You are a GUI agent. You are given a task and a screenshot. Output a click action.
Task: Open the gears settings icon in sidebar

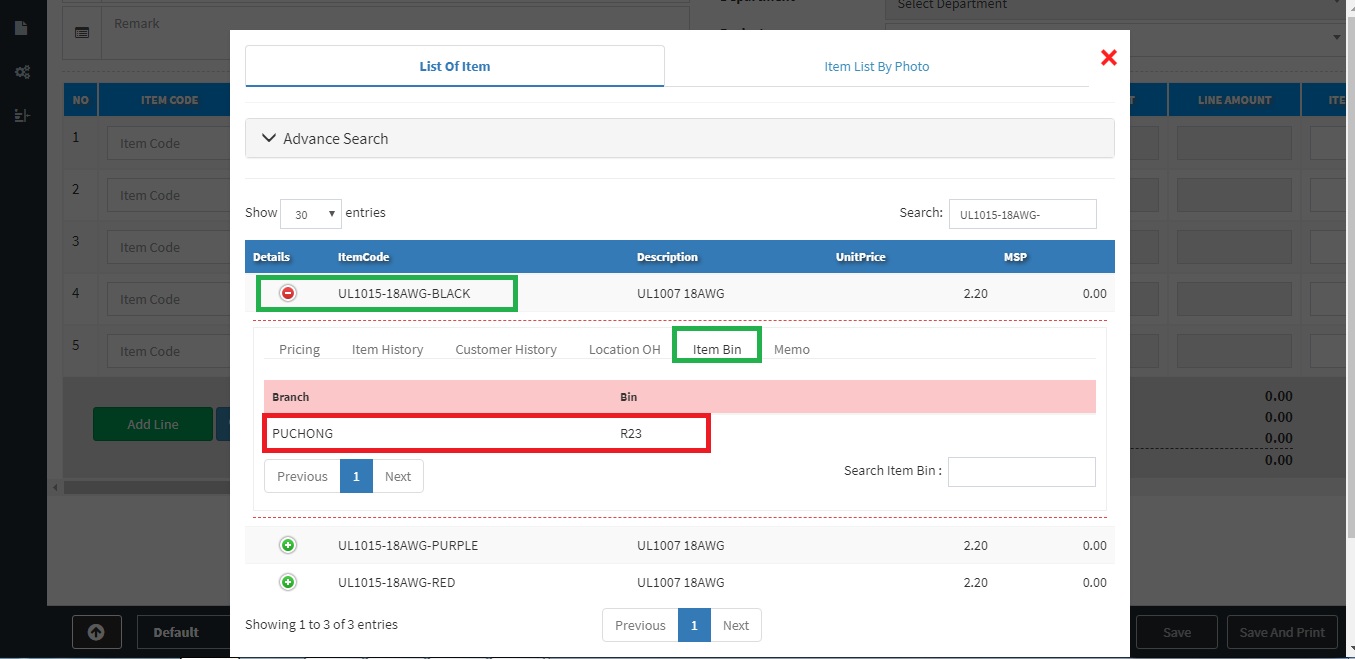[x=21, y=72]
